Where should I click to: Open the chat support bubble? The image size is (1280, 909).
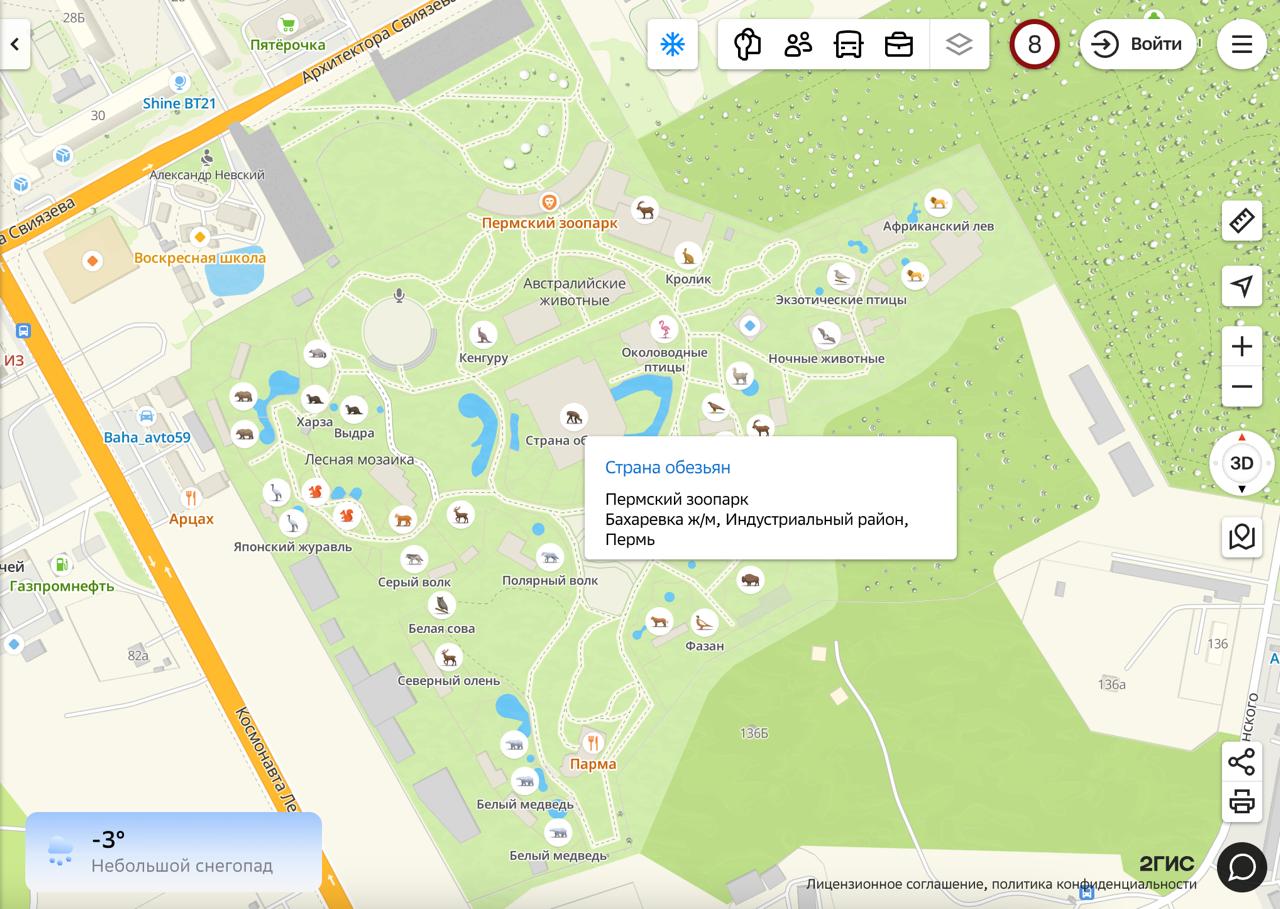1241,866
